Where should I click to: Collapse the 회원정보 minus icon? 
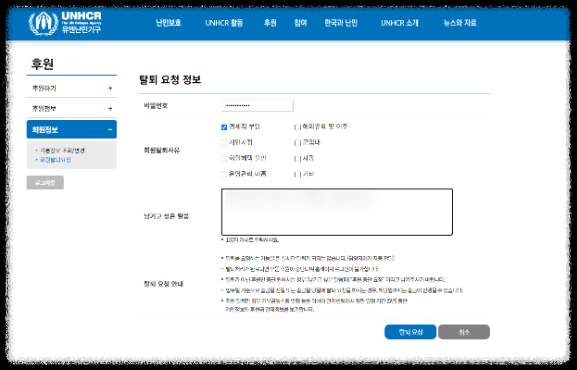point(110,130)
